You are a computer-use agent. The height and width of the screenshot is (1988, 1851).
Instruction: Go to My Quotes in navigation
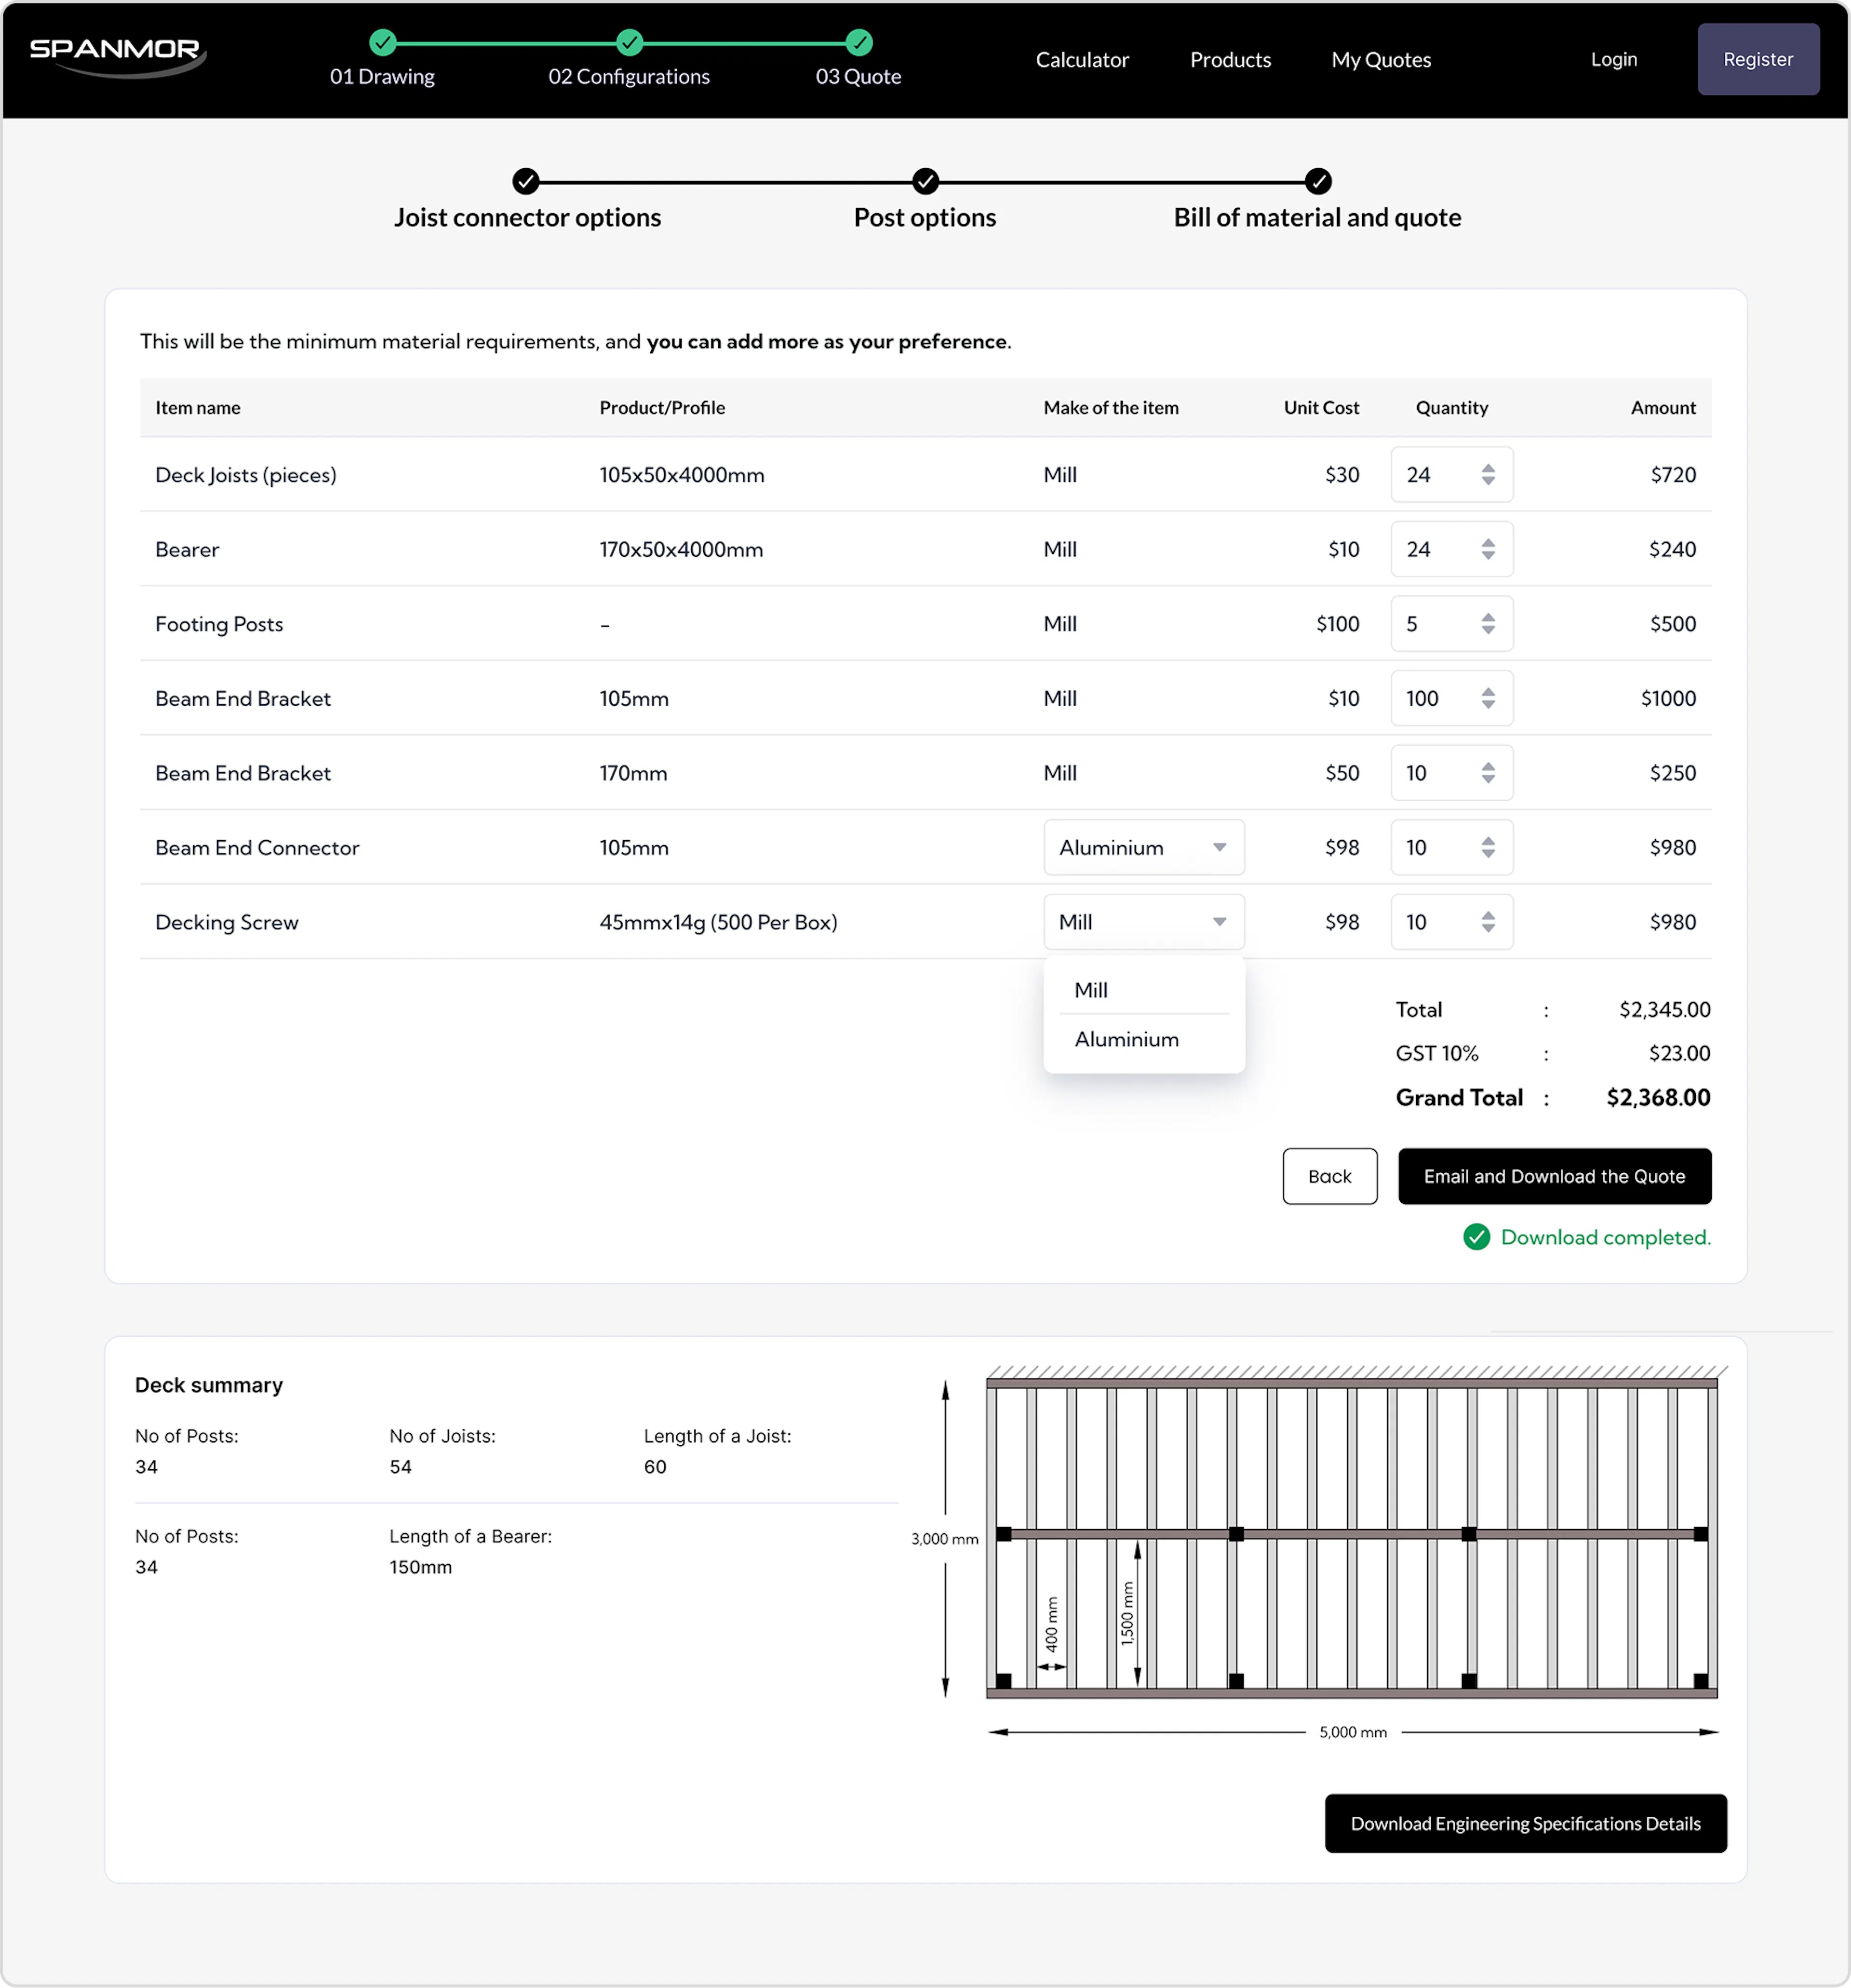click(x=1381, y=60)
